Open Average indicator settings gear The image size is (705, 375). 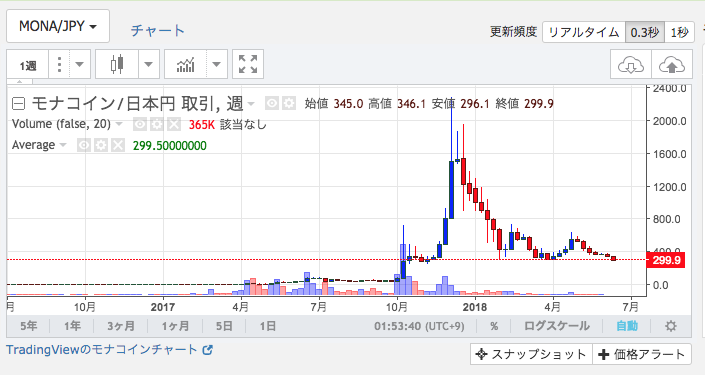coord(101,145)
